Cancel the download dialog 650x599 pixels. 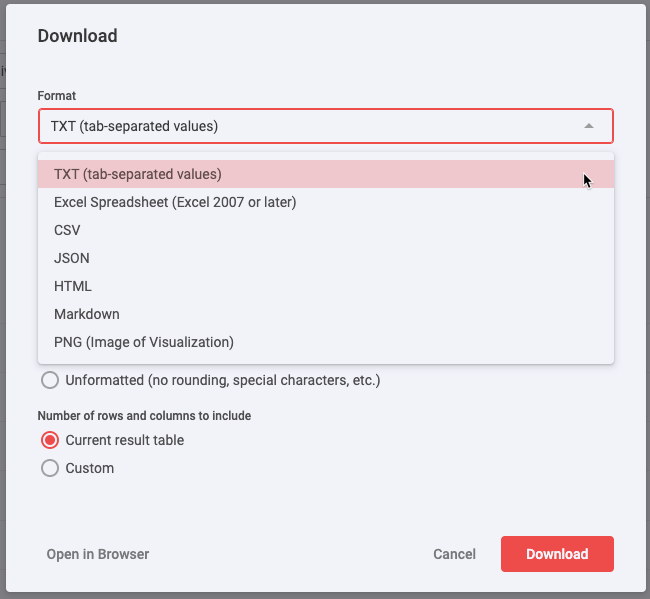click(454, 554)
